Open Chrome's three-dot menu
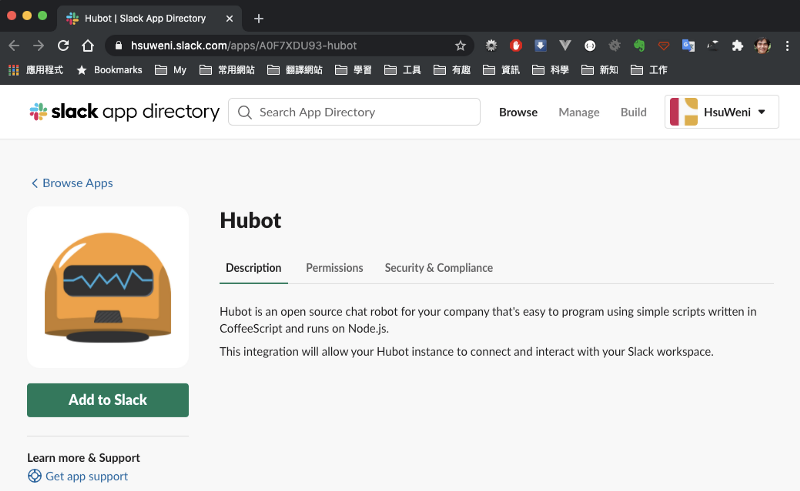The height and width of the screenshot is (491, 800). [x=787, y=46]
